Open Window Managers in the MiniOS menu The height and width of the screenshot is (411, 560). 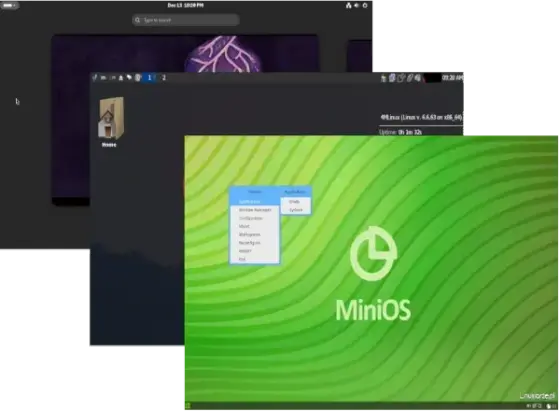pyautogui.click(x=254, y=210)
